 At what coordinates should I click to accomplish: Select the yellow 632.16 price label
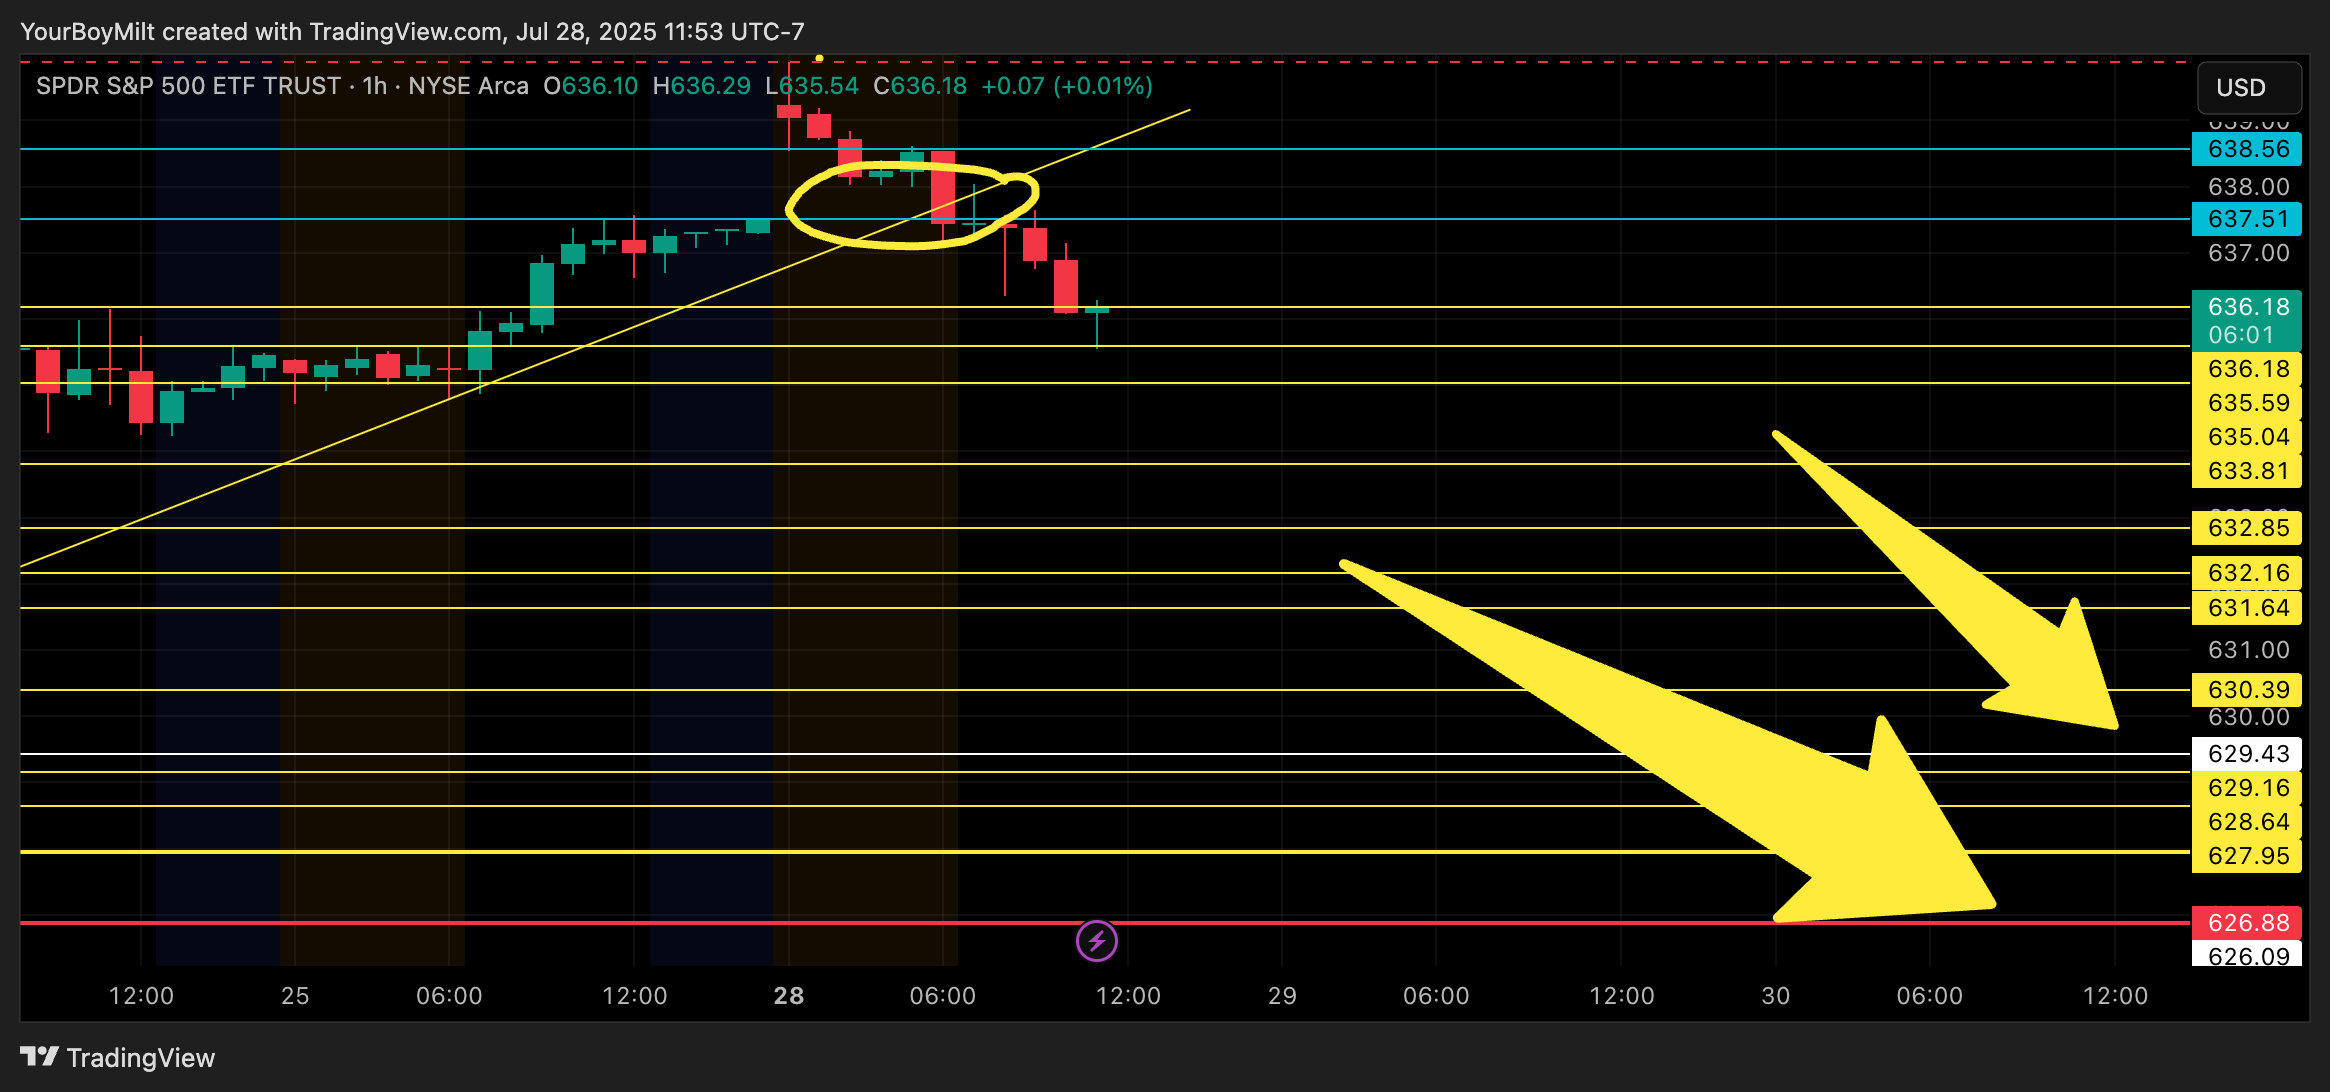pos(2246,573)
